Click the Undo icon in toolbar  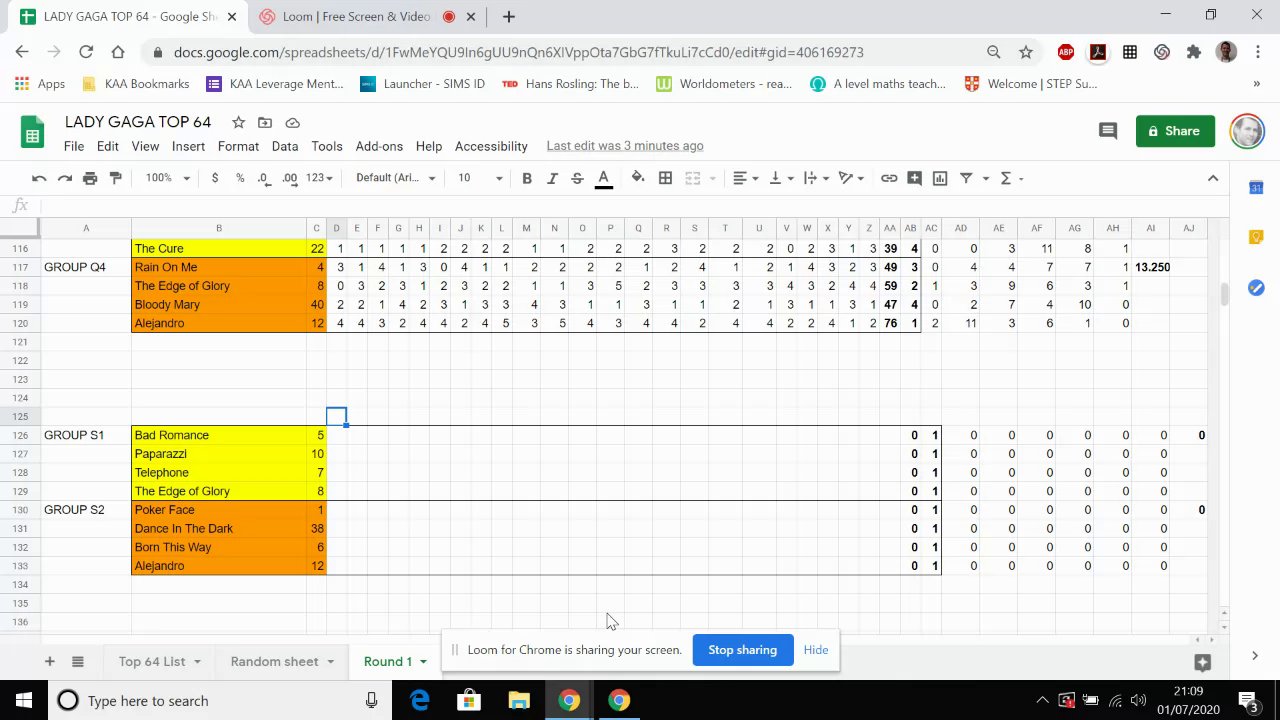click(x=39, y=178)
